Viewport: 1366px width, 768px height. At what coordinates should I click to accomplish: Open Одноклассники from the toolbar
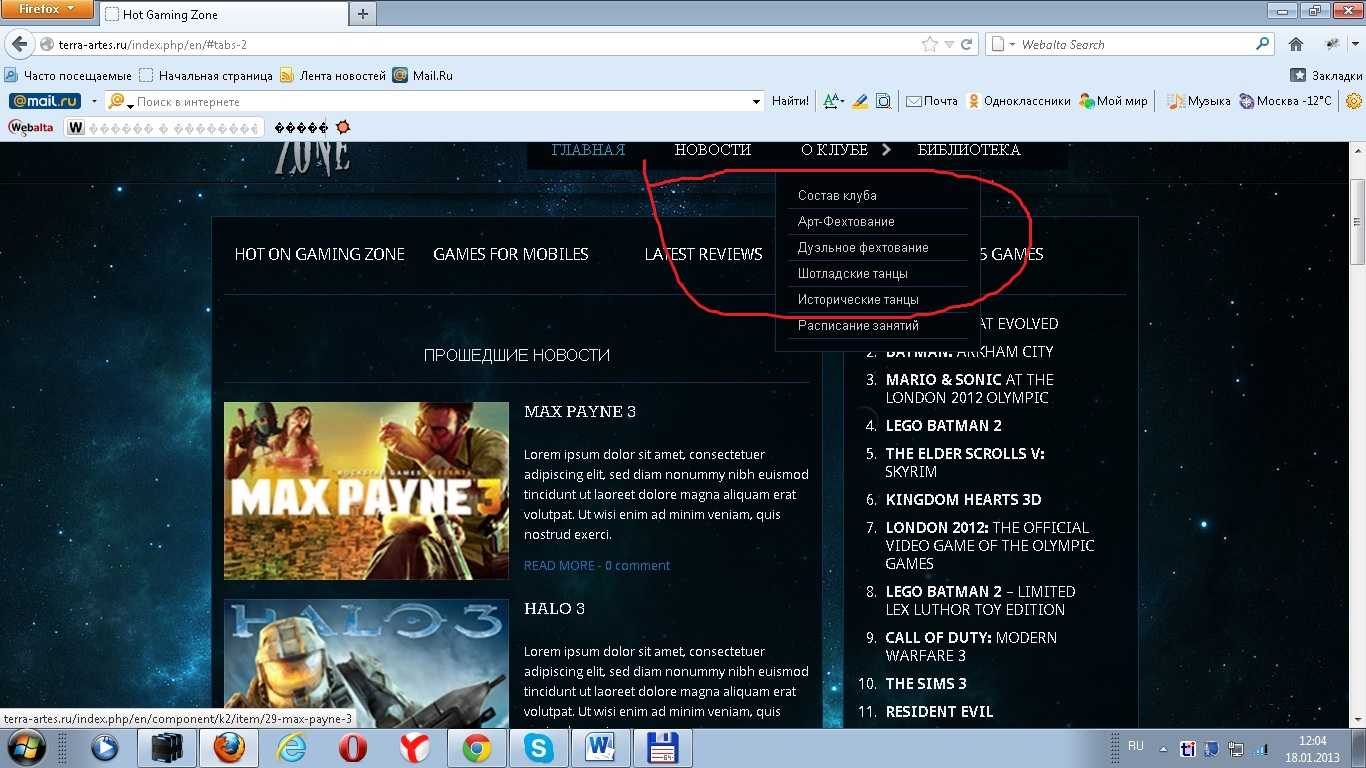point(1018,101)
